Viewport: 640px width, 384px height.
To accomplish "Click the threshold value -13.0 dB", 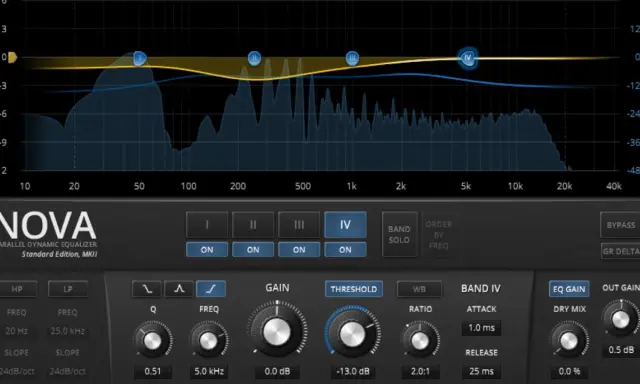I will coord(353,371).
